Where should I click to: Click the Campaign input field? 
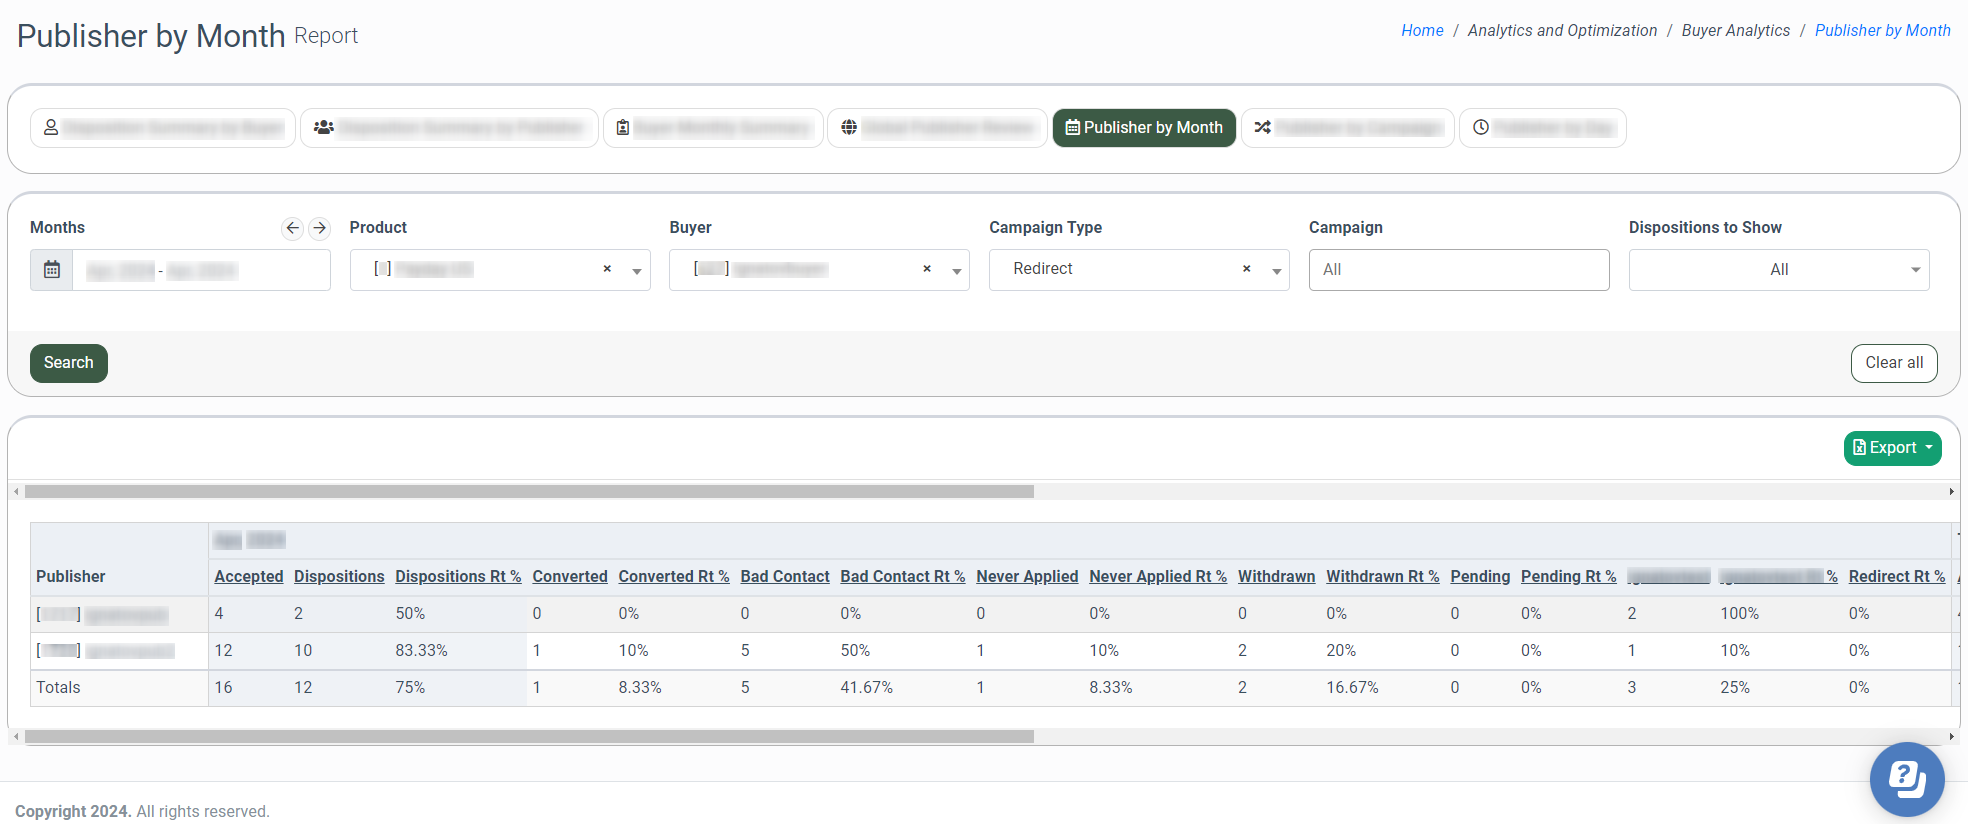[1458, 270]
